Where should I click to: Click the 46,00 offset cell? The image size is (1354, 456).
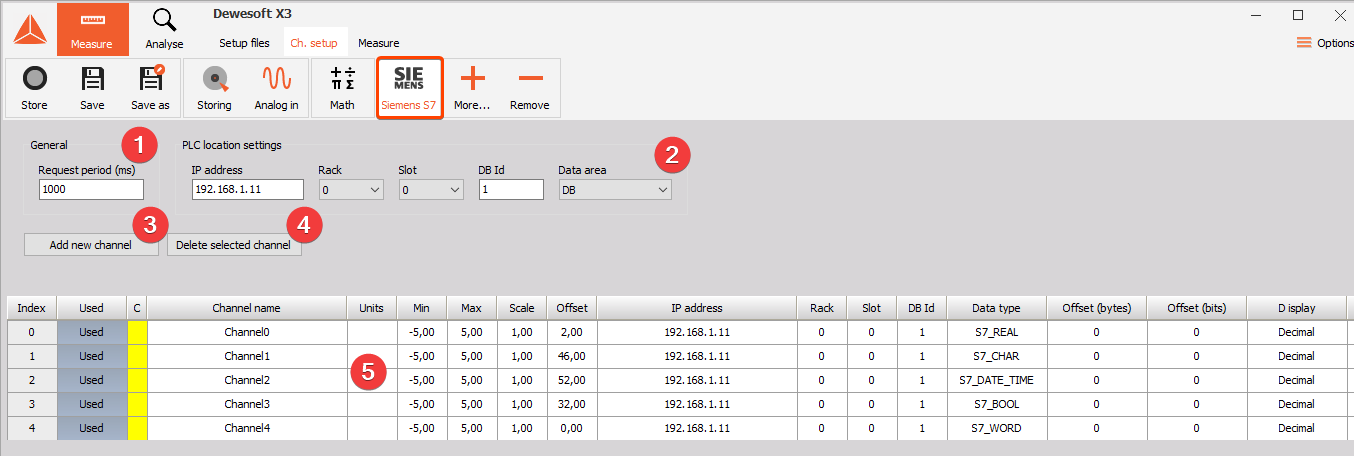(572, 356)
